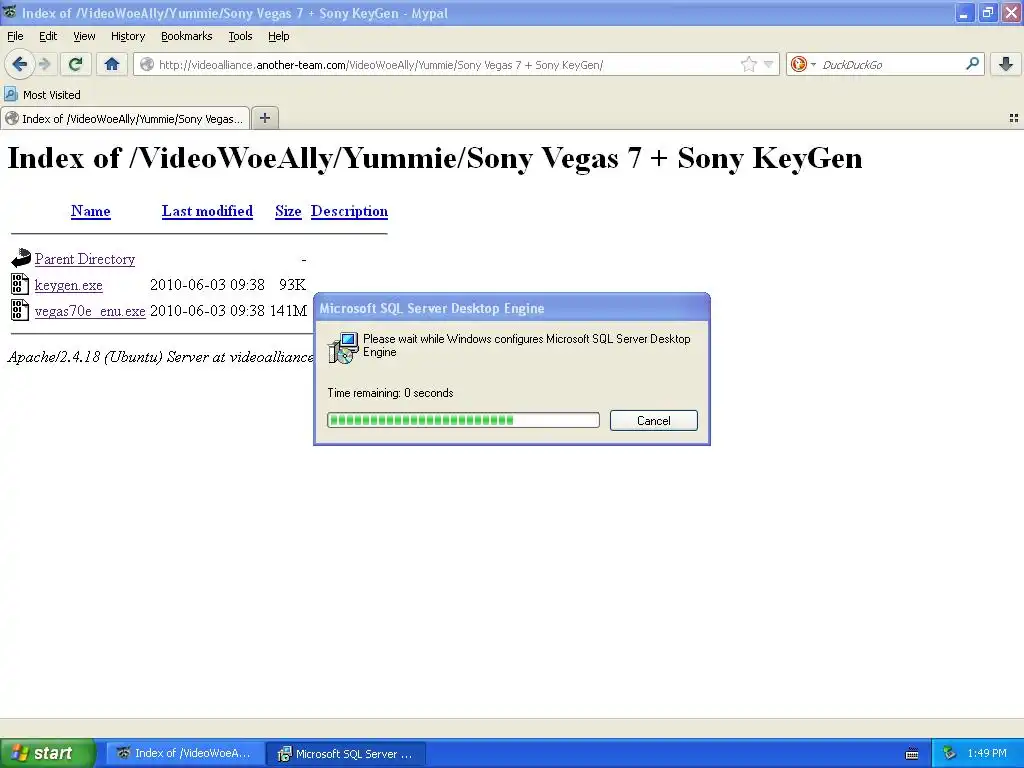Click the binary file icon beside vegas70e_enu.exe
Viewport: 1024px width, 768px height.
[x=20, y=310]
